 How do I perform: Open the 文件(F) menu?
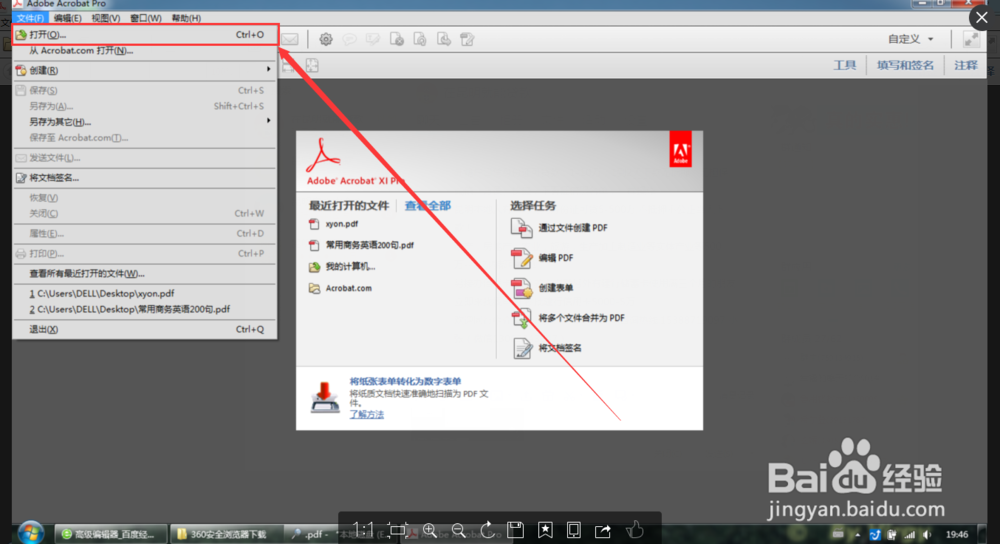[29, 18]
